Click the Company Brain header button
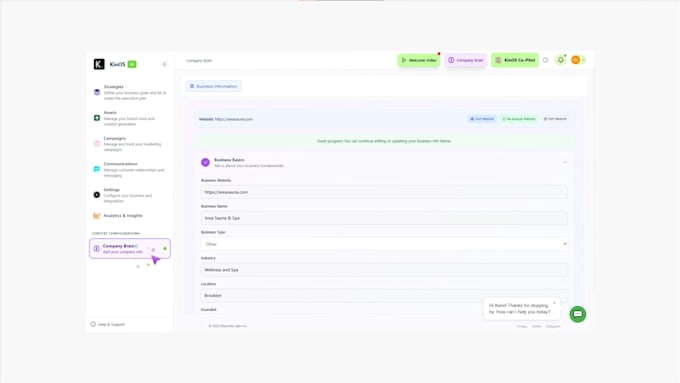The height and width of the screenshot is (383, 680). tap(465, 60)
